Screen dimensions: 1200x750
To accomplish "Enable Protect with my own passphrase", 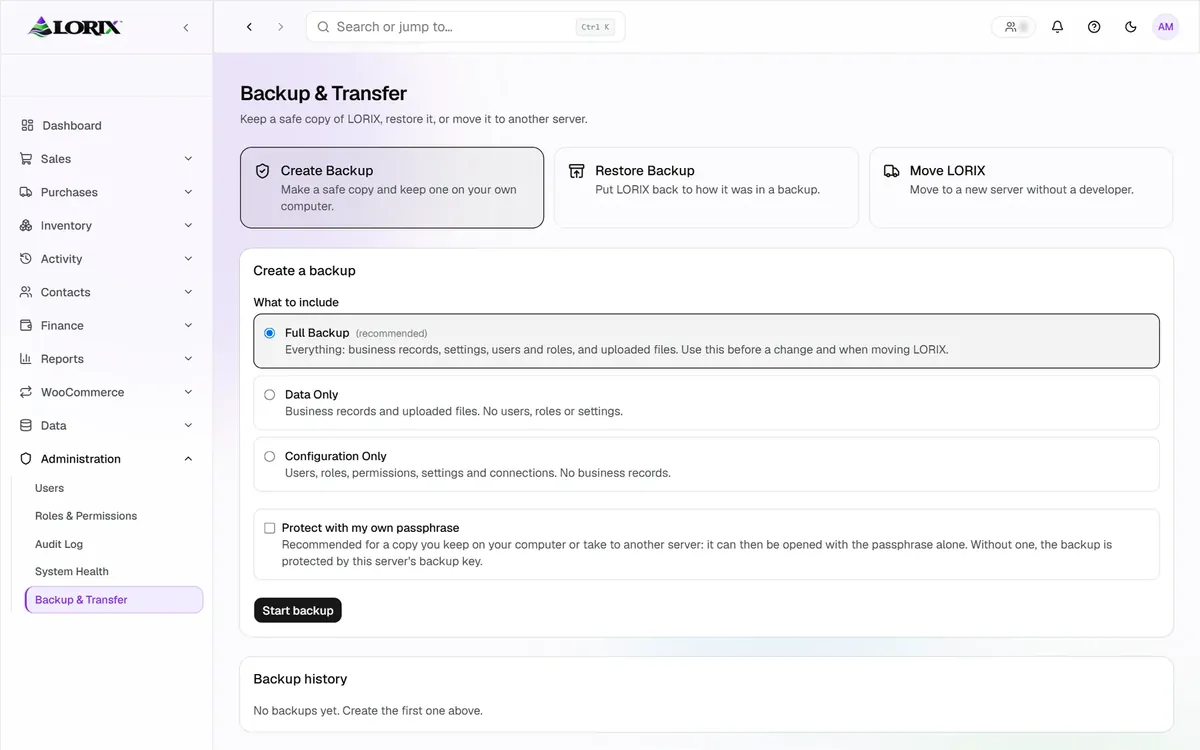I will click(269, 528).
